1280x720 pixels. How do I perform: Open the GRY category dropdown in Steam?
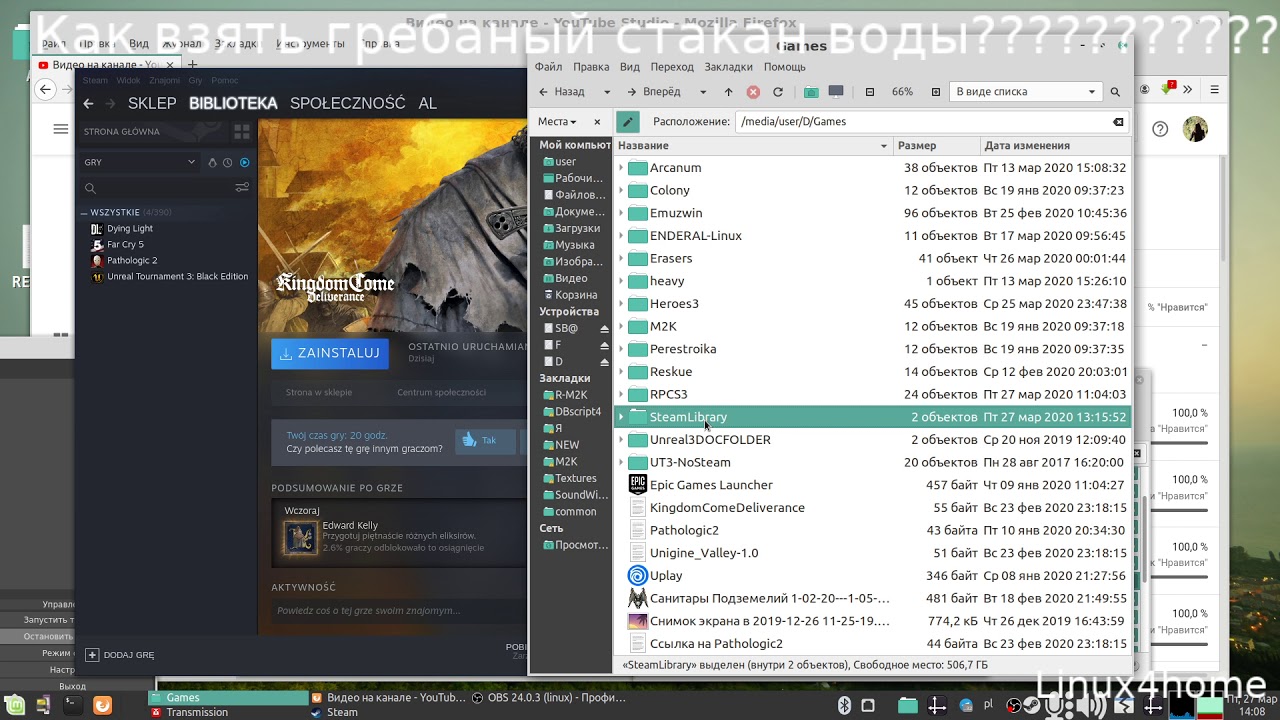pyautogui.click(x=140, y=162)
